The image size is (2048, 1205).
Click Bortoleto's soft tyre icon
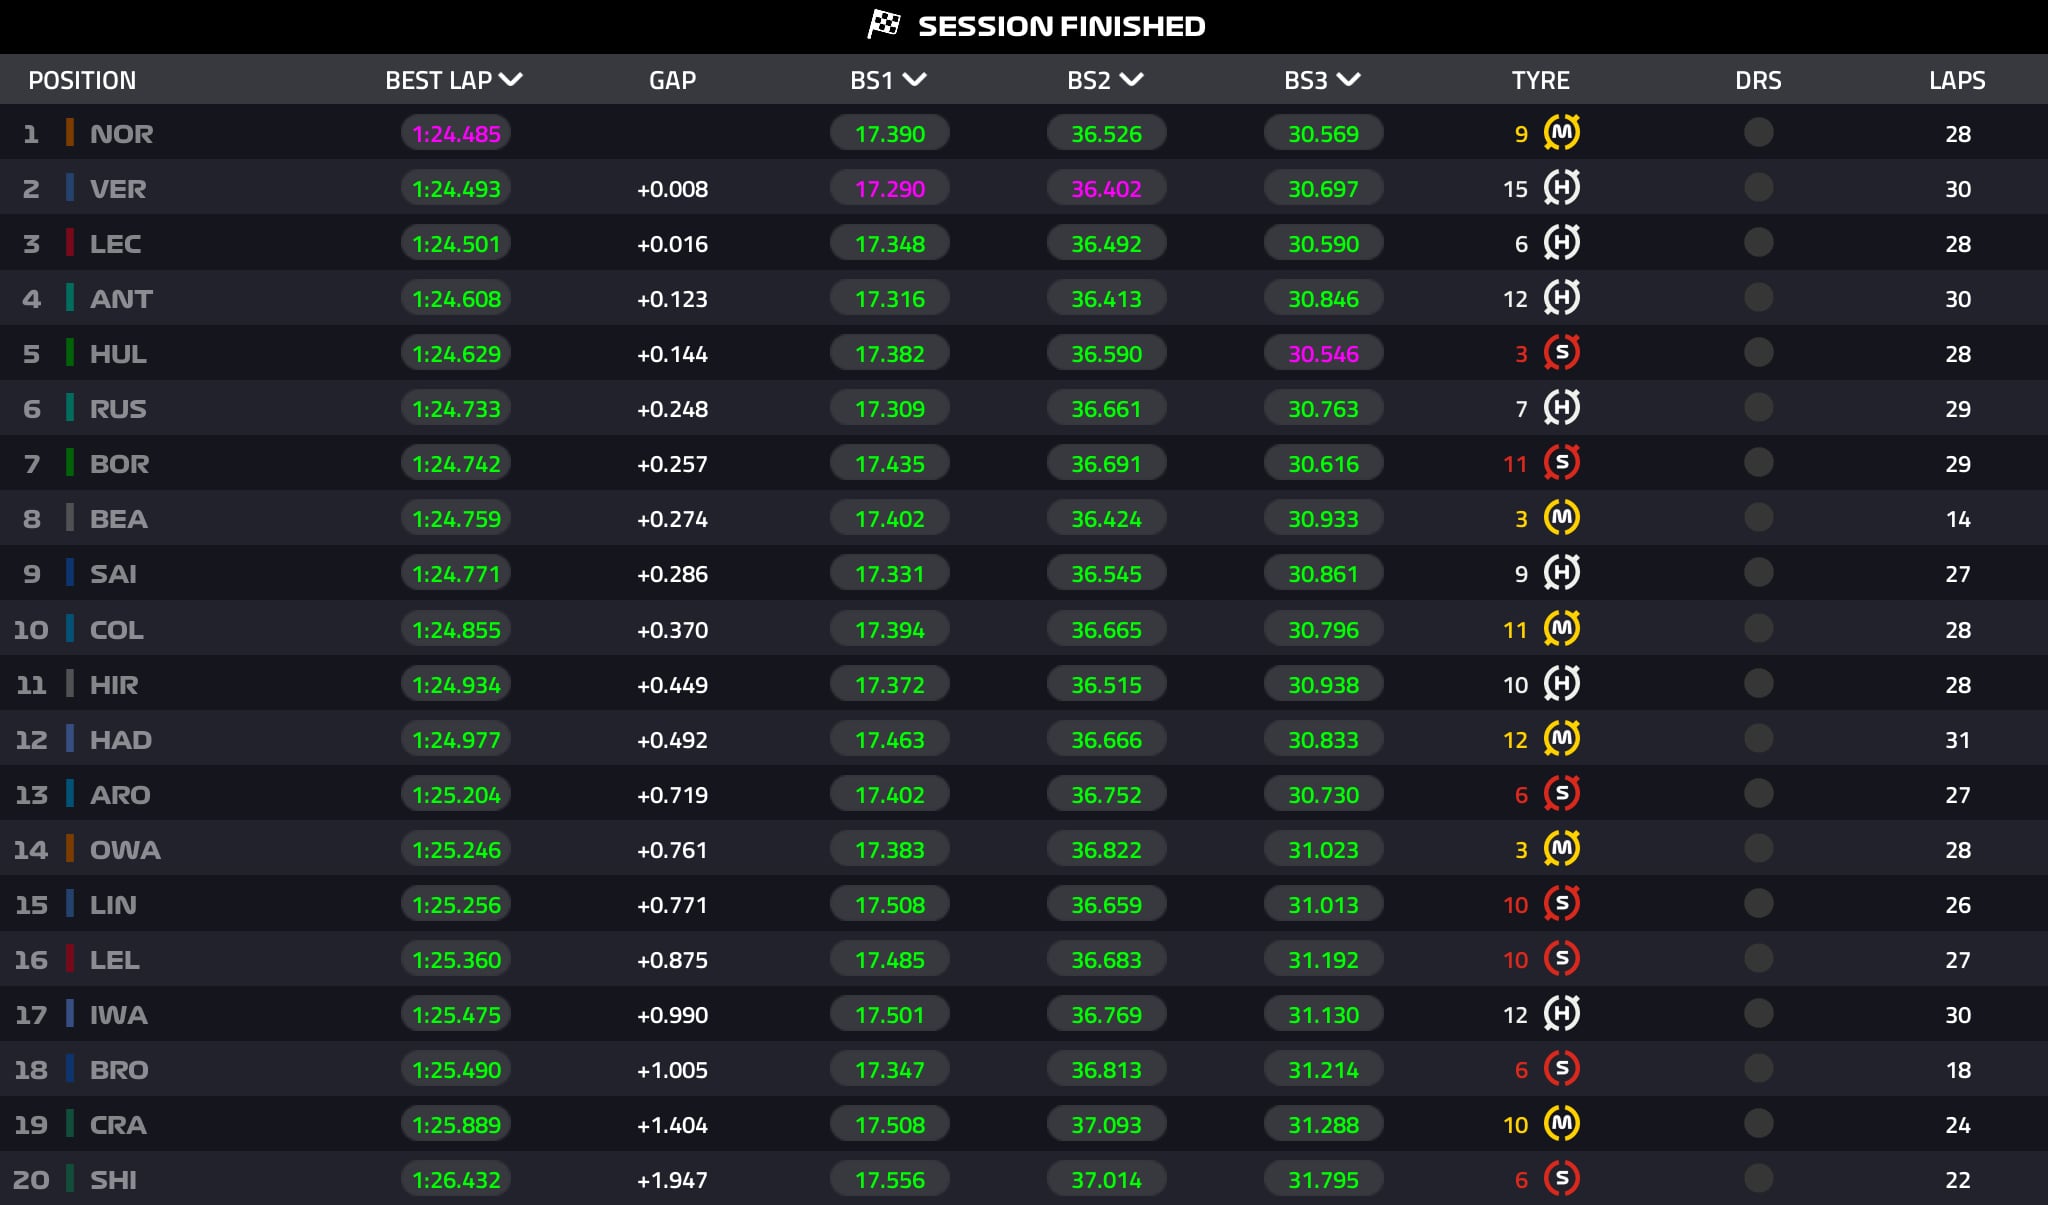click(x=1561, y=463)
